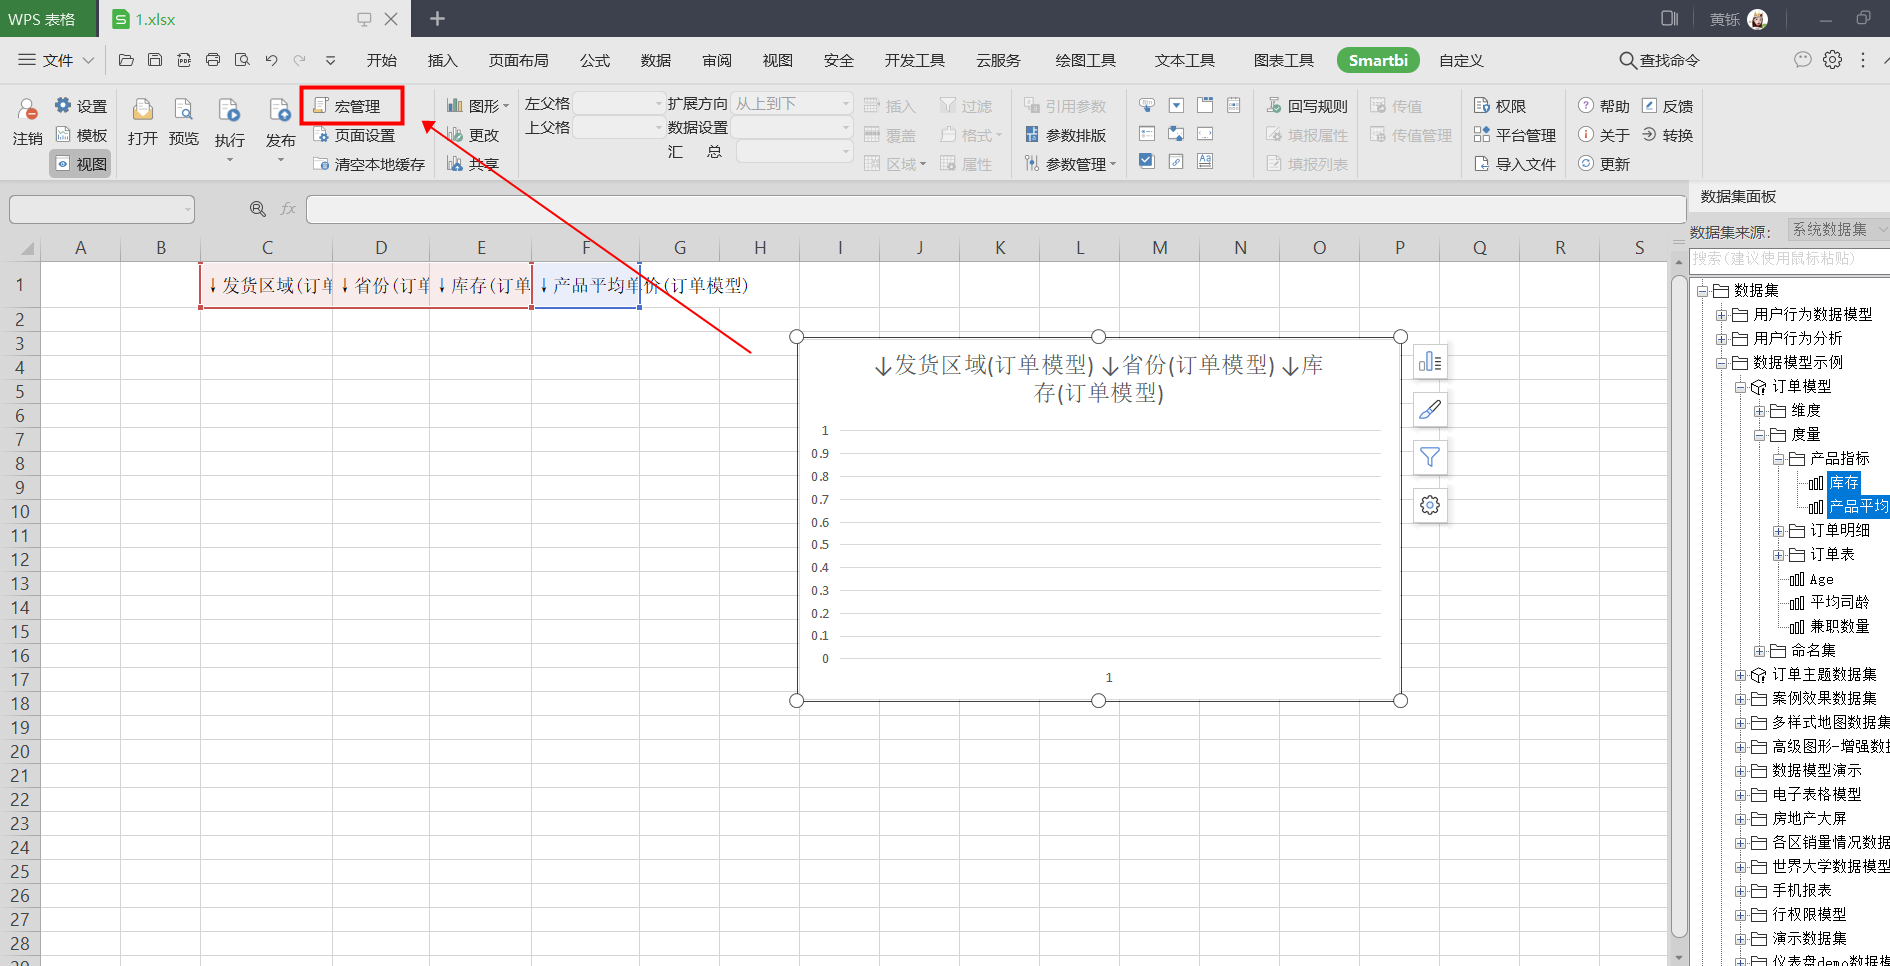The height and width of the screenshot is (966, 1890).
Task: Switch to the 开始 ribbon tab
Action: [382, 60]
